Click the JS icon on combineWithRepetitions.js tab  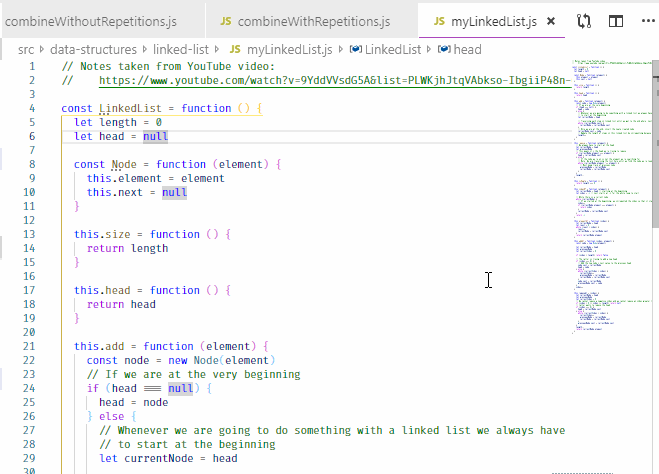226,21
